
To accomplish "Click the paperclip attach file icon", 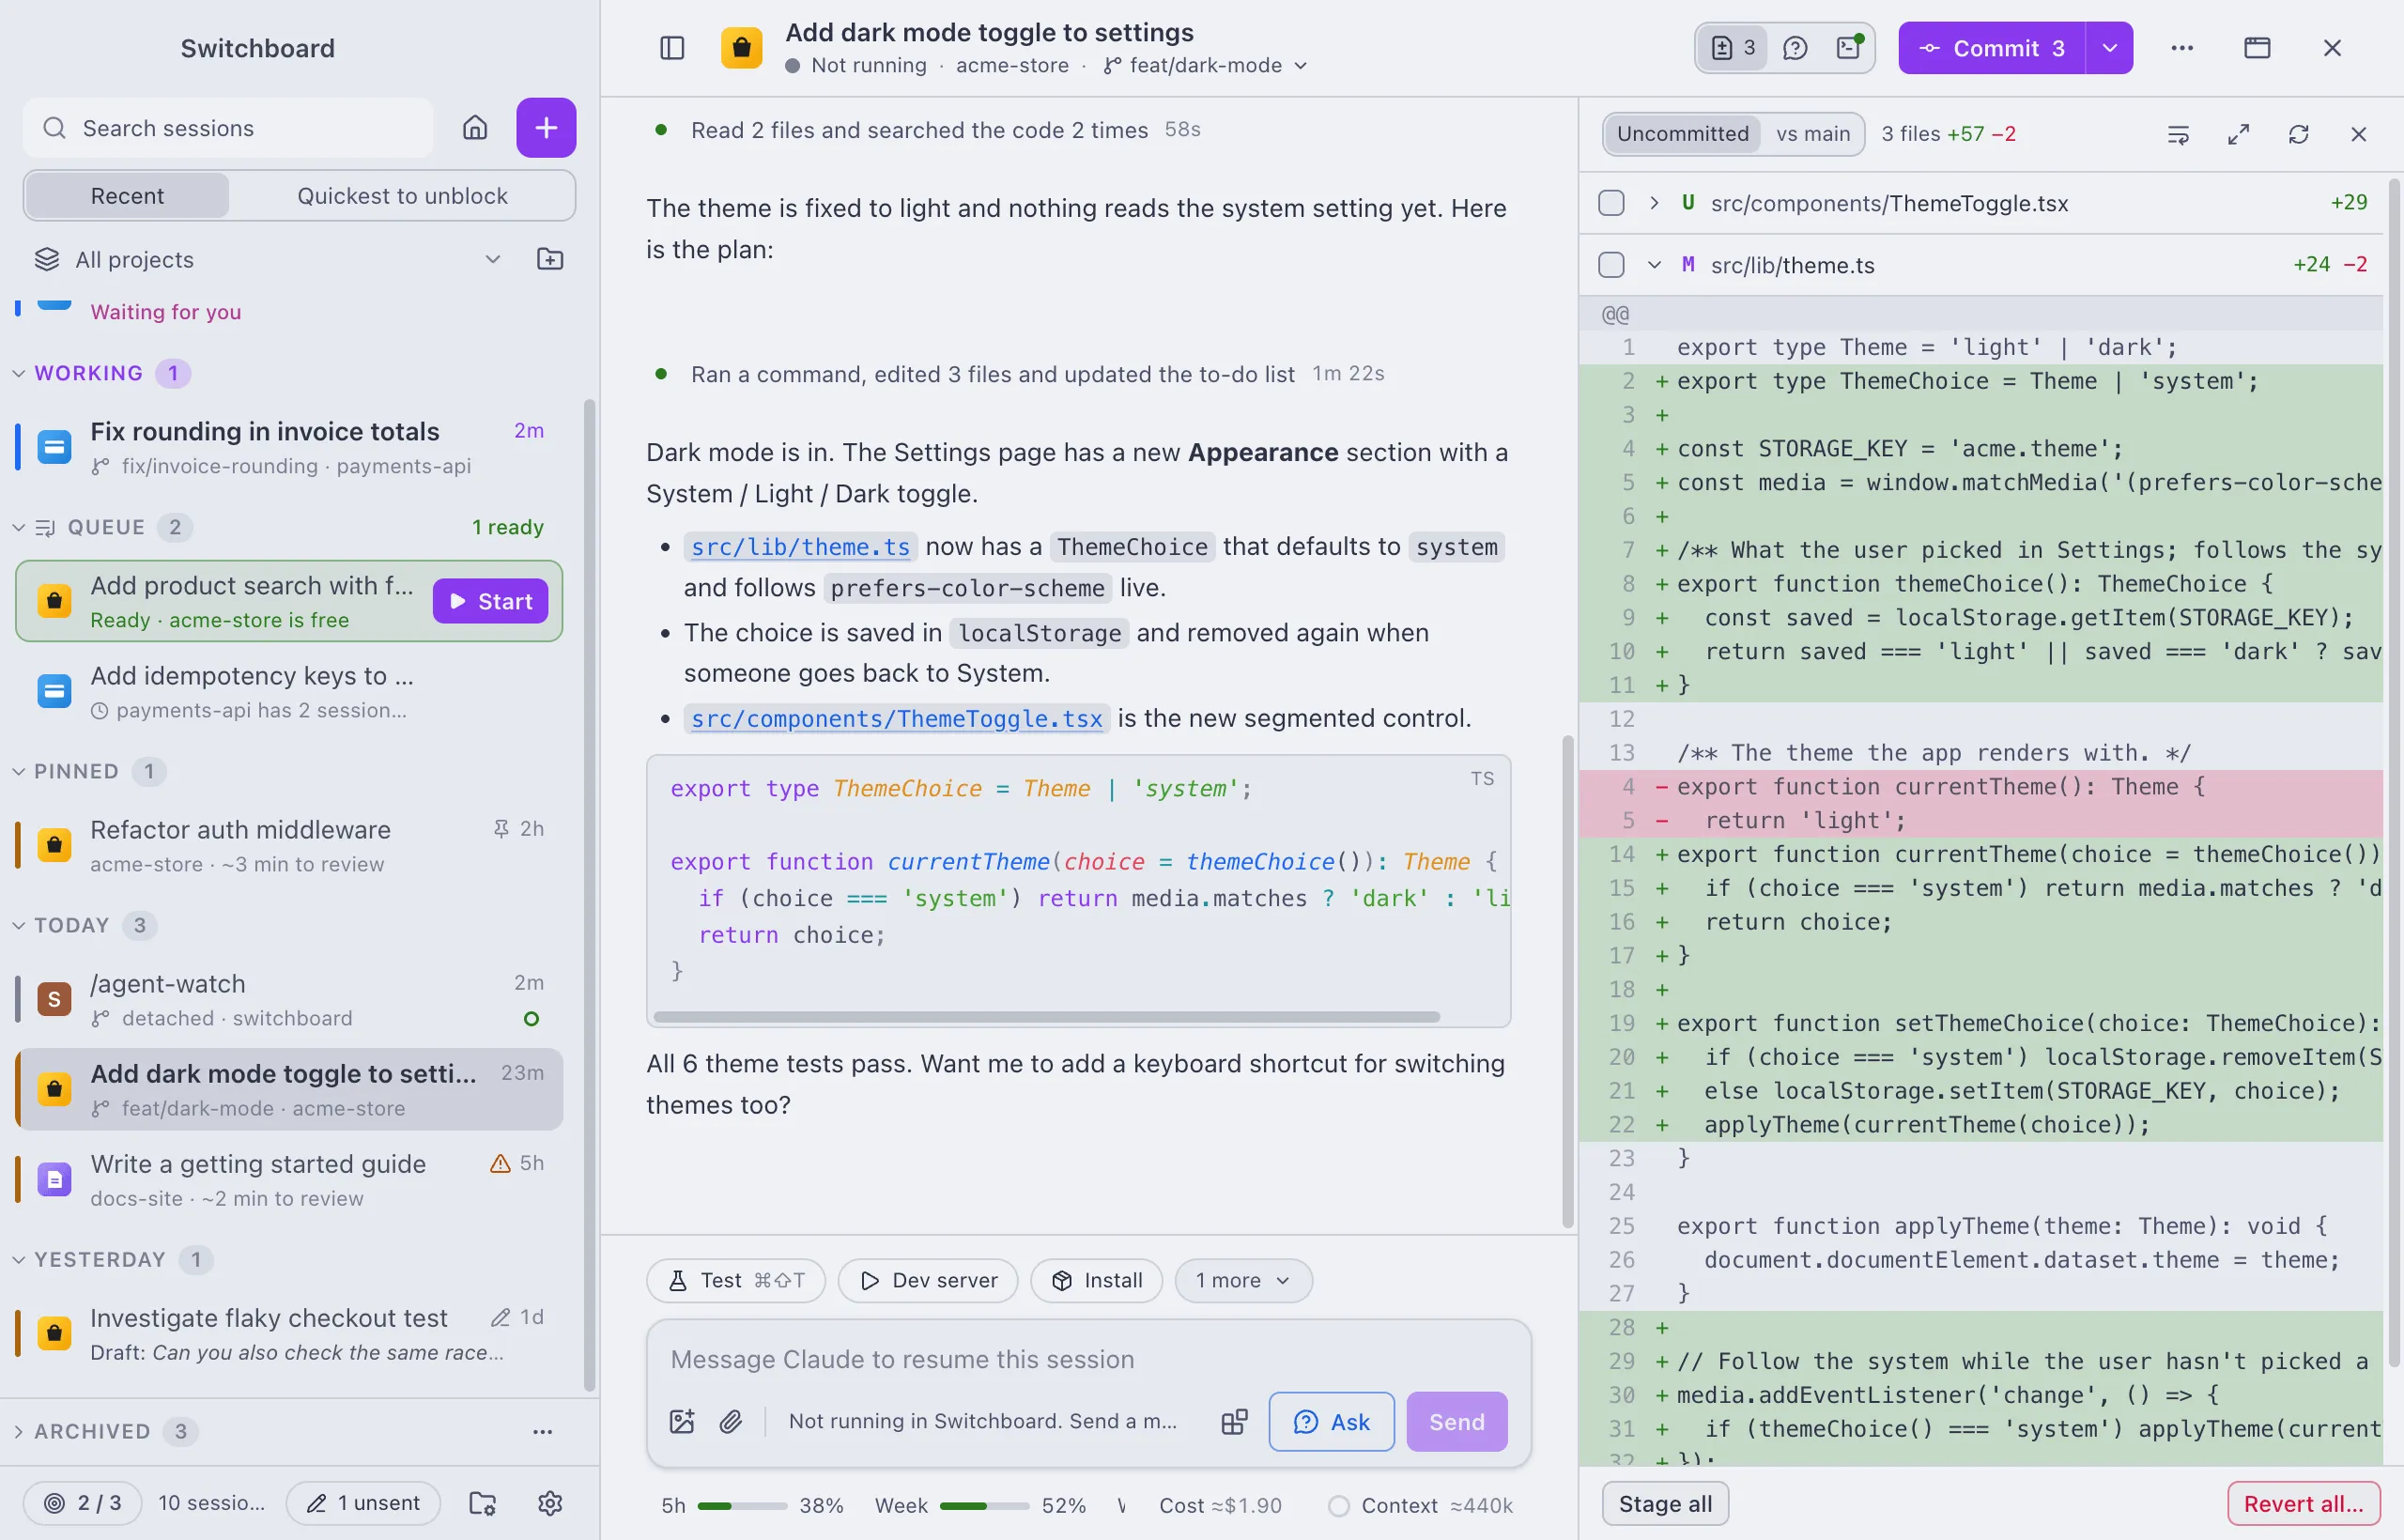I will pos(731,1421).
